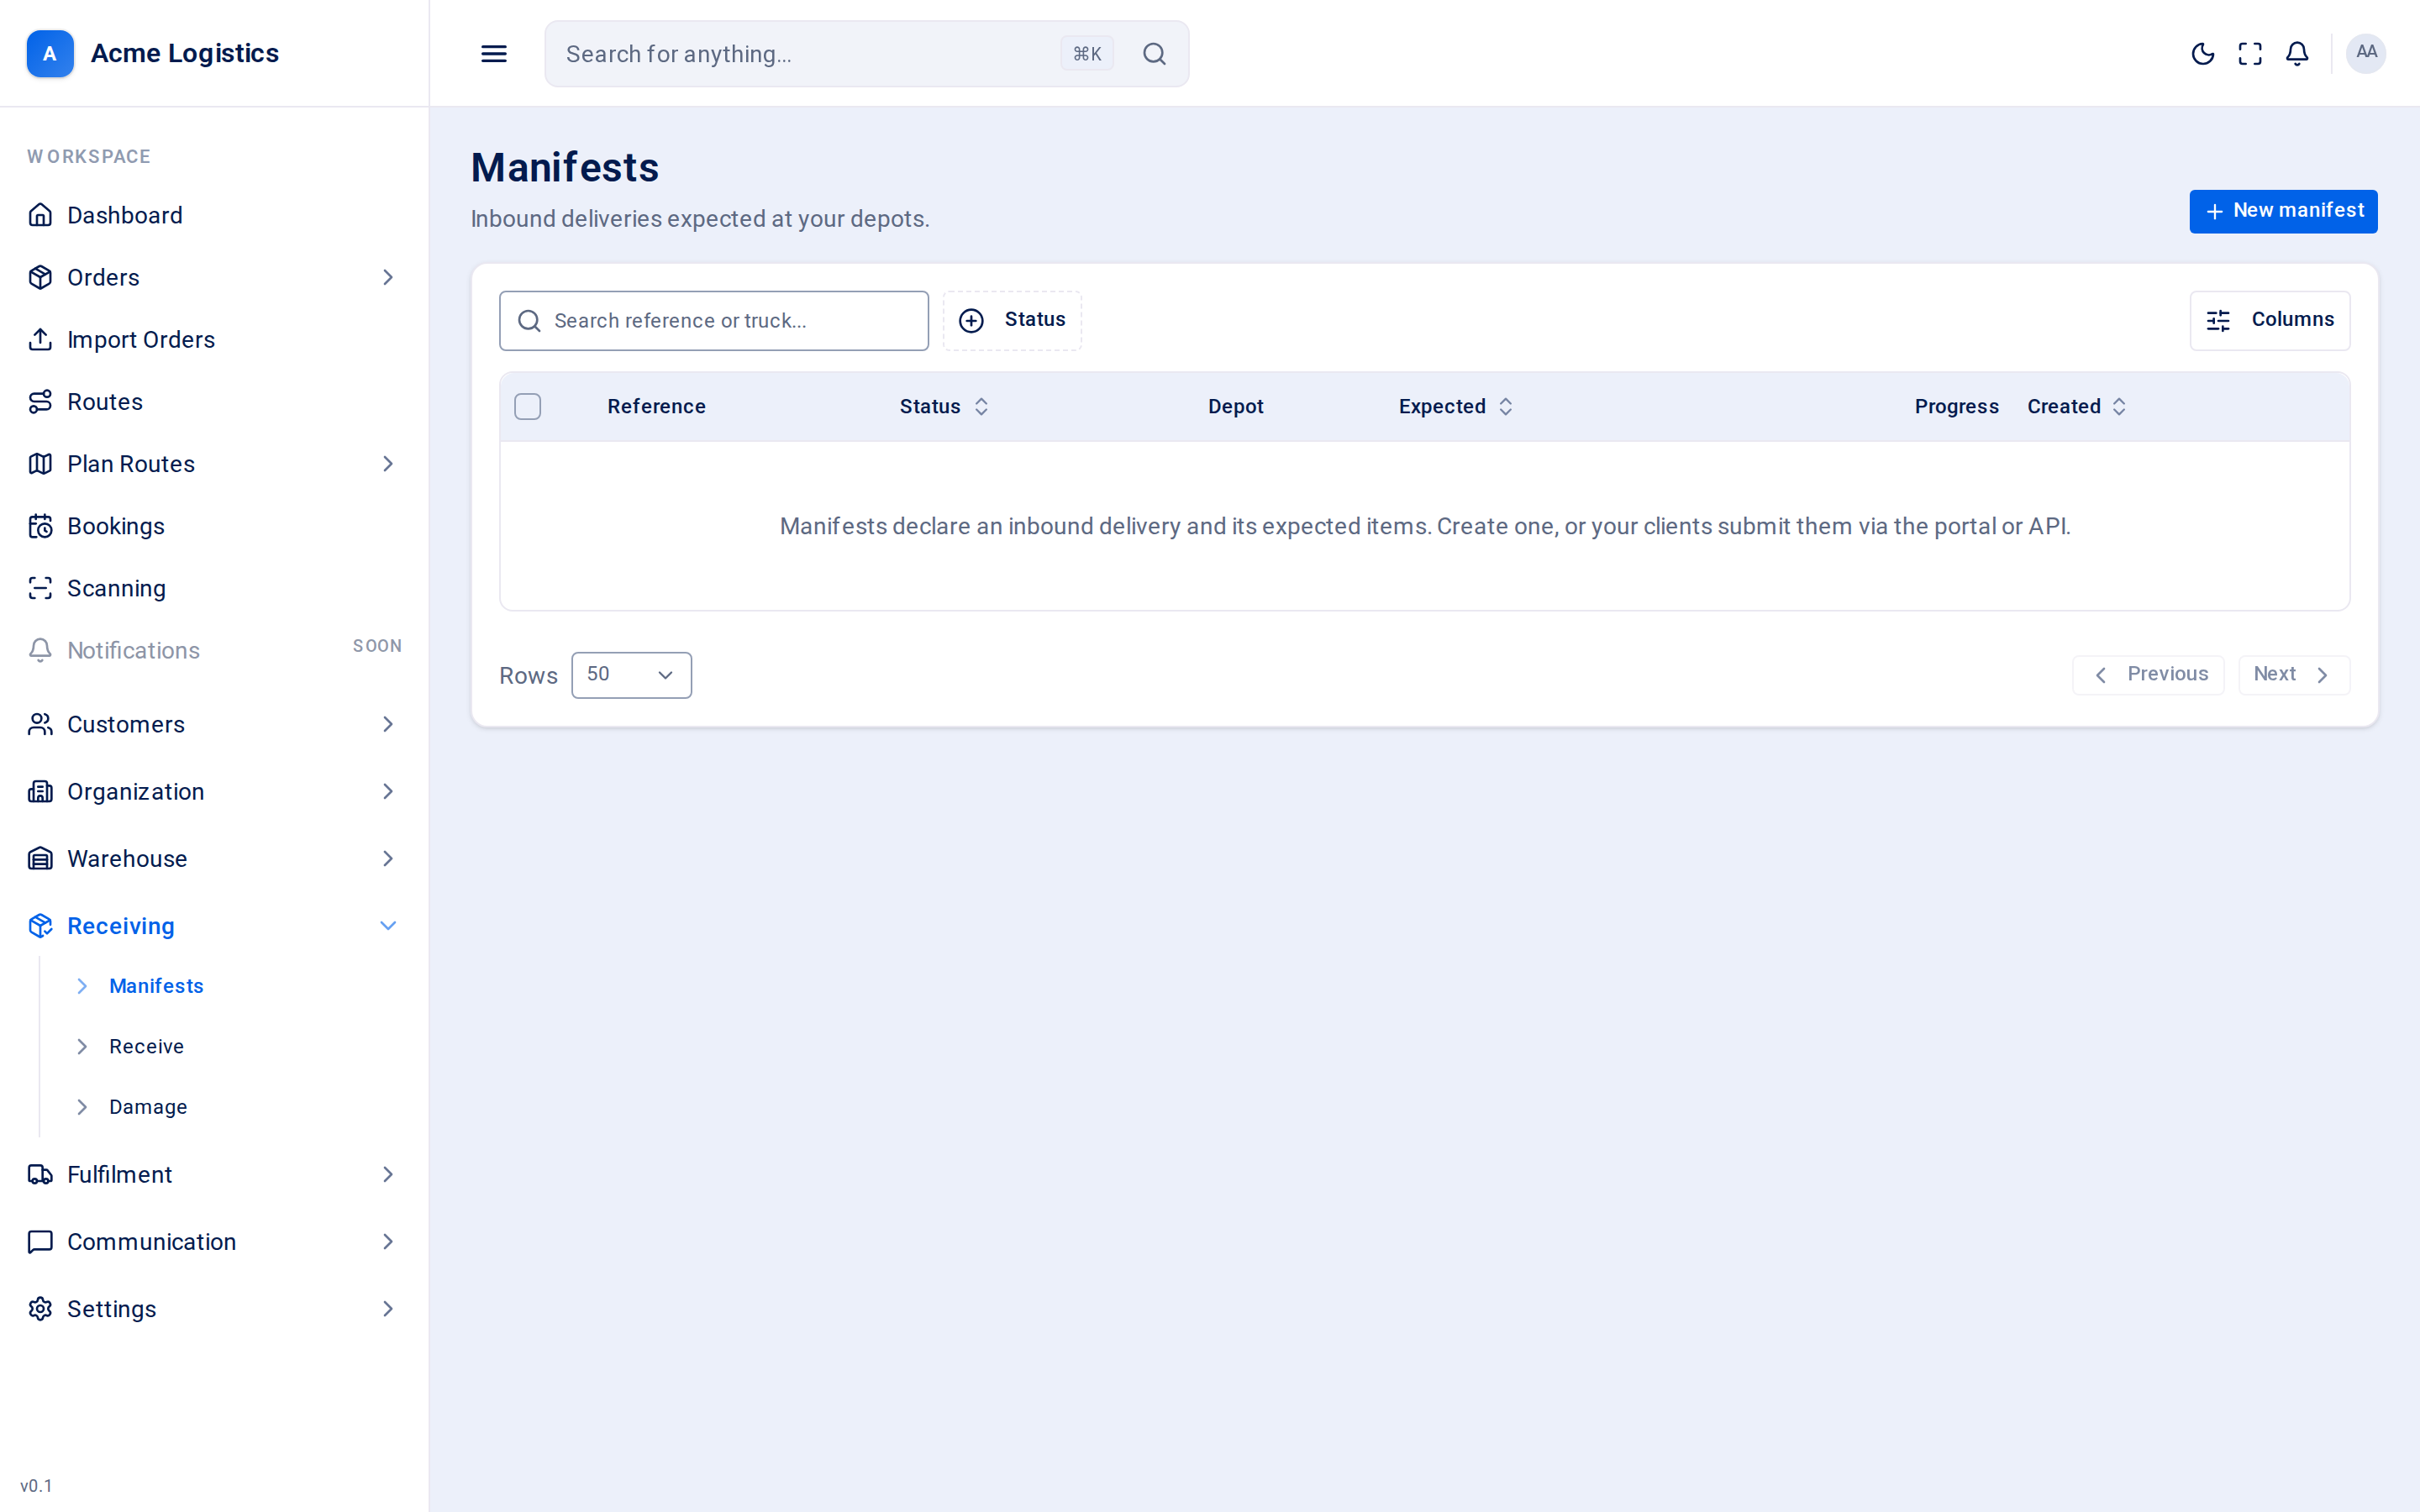Expand the Organization section chevron
The image size is (2420, 1512).
(x=388, y=792)
